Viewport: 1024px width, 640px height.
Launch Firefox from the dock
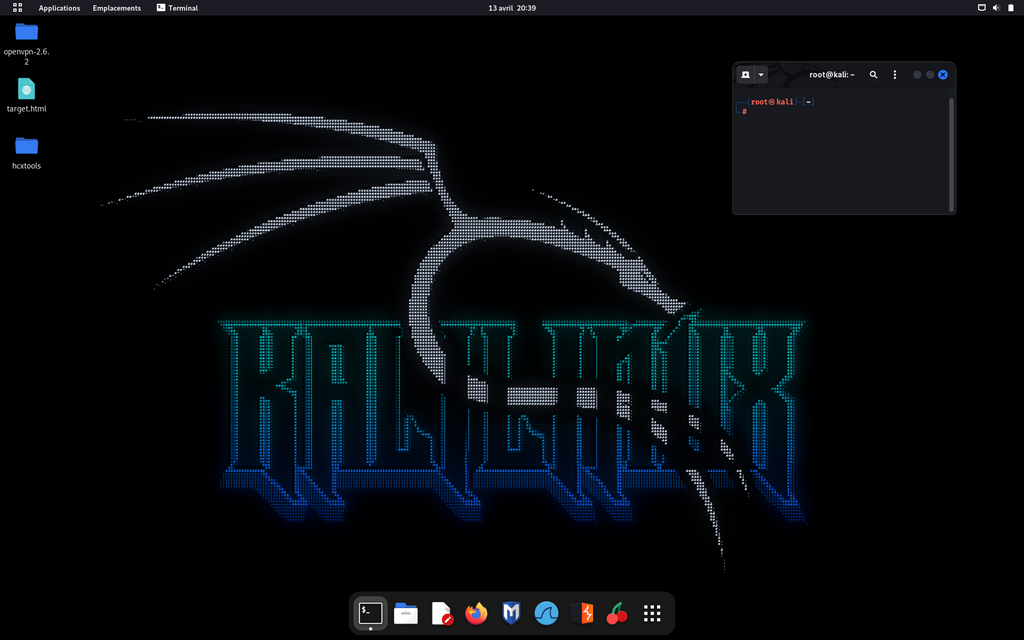[x=476, y=613]
